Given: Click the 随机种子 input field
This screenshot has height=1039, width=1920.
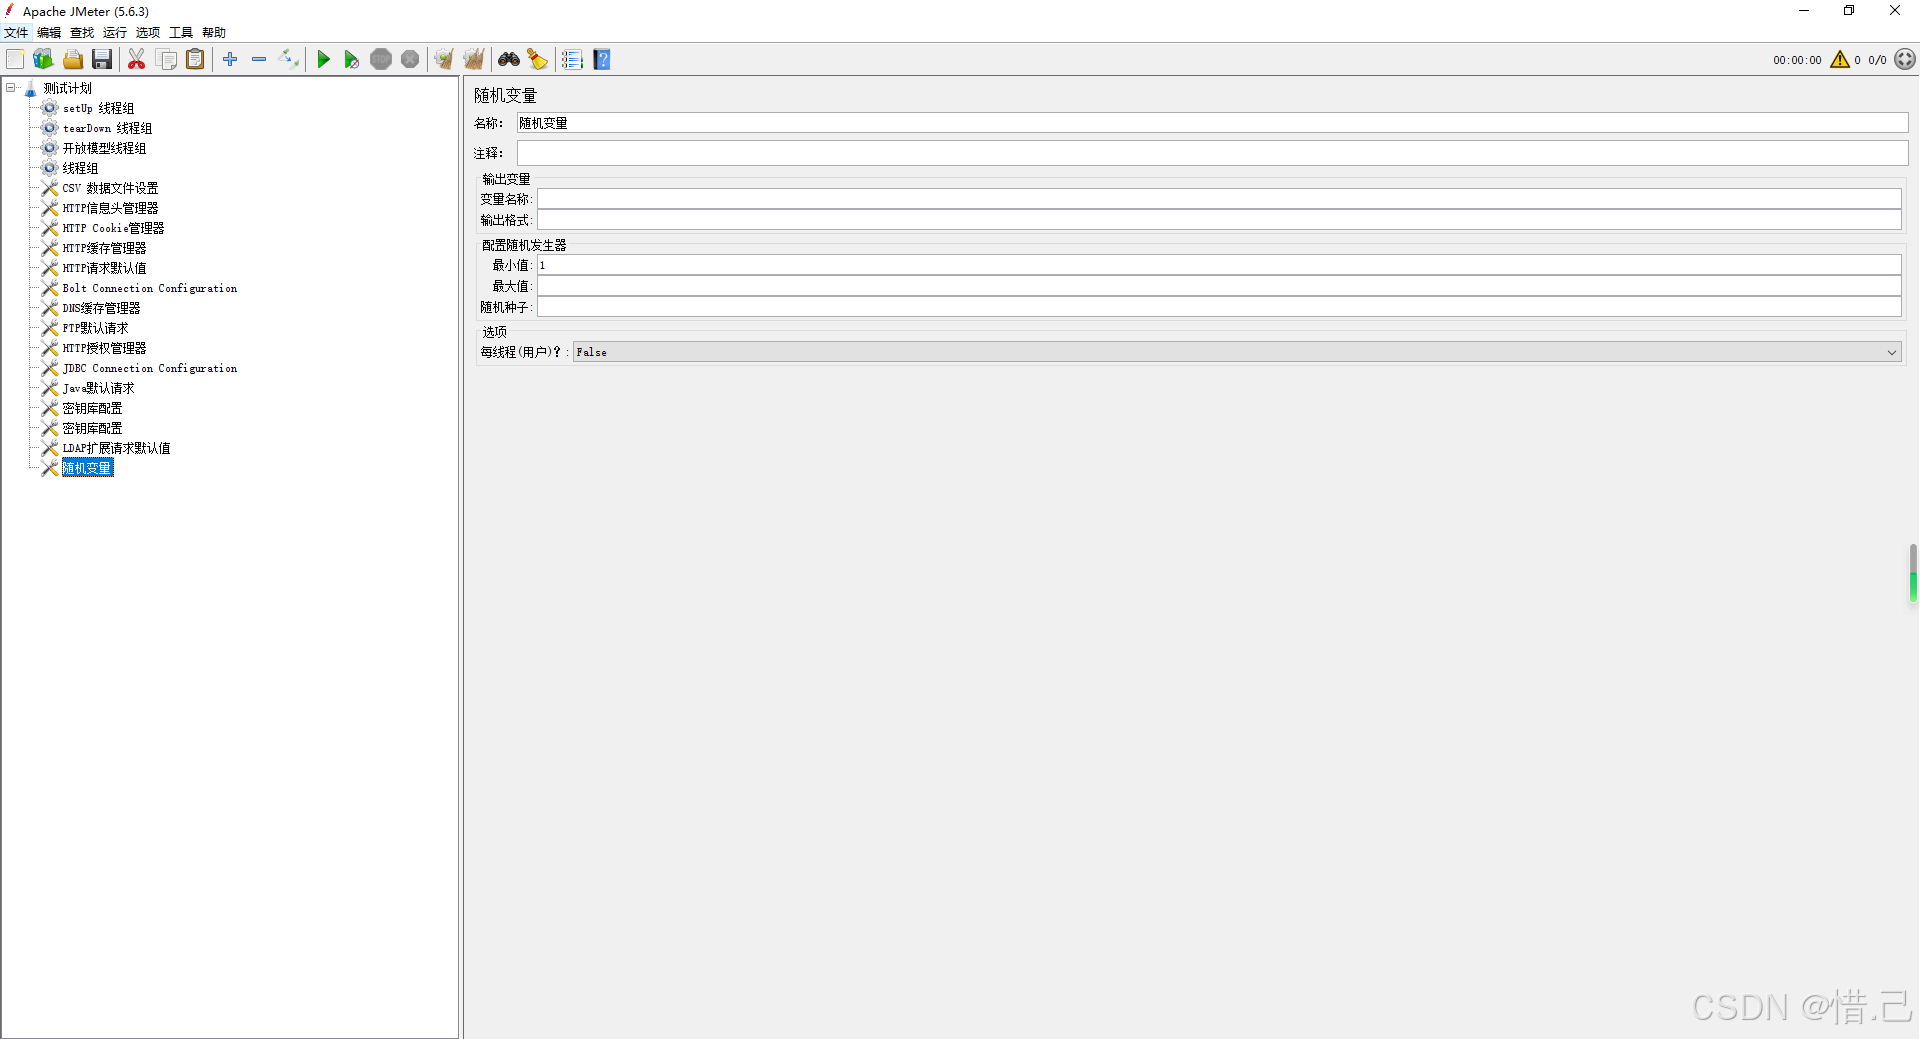Looking at the screenshot, I should (1219, 307).
